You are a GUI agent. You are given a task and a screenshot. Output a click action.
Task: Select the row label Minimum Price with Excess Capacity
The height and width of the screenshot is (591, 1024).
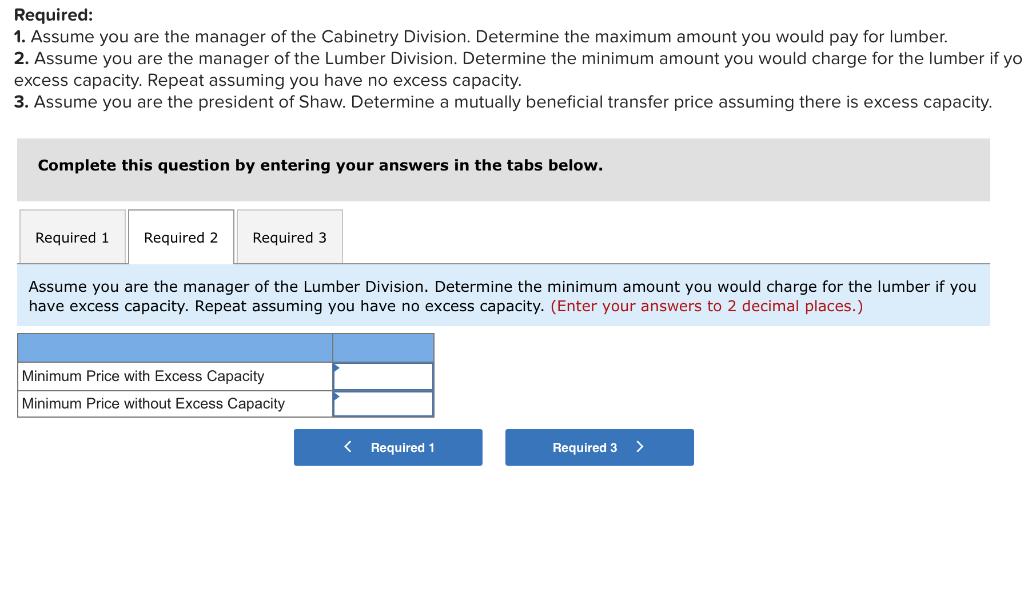[141, 375]
